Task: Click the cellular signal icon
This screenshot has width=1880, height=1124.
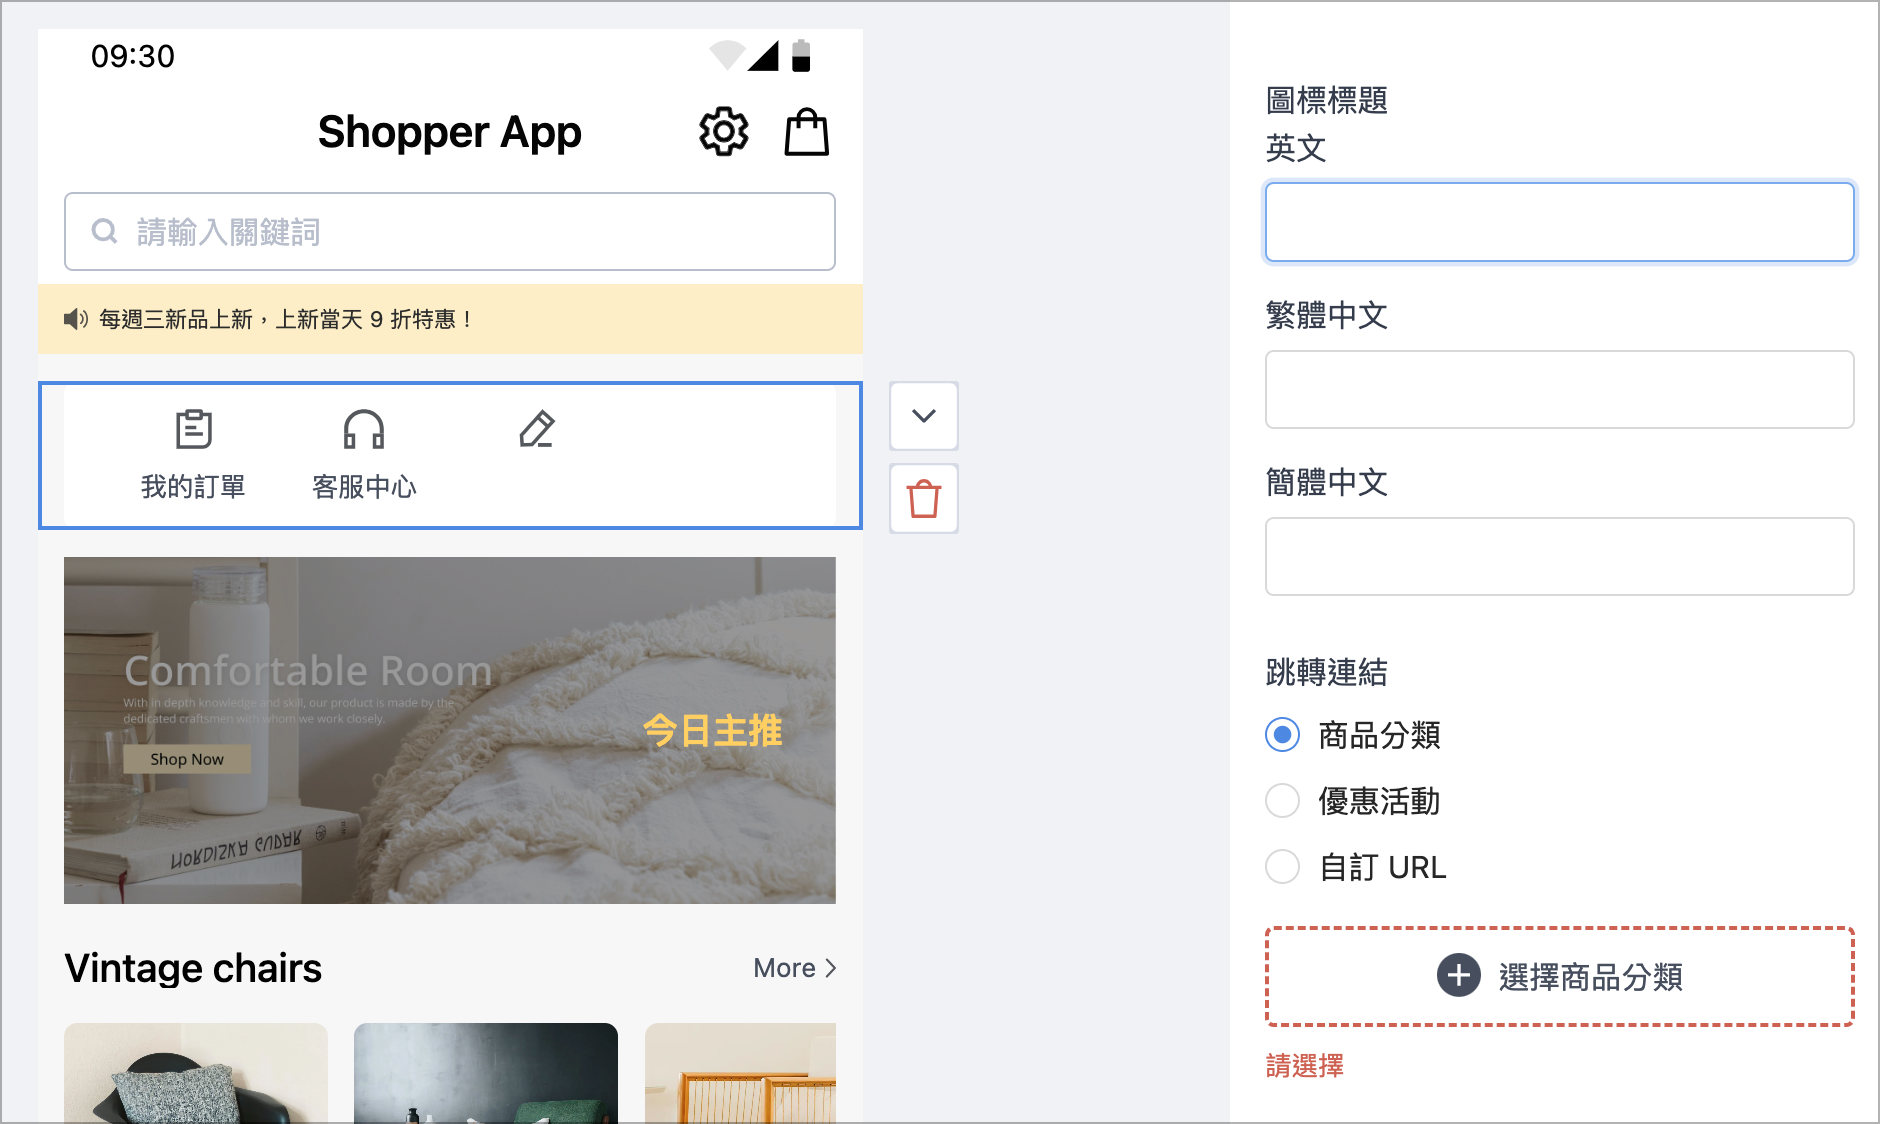Action: [763, 56]
